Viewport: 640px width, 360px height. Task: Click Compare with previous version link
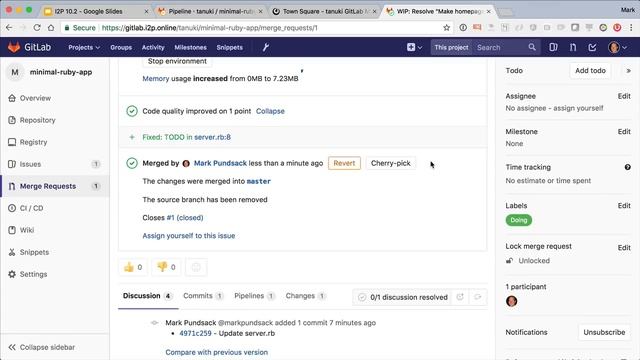tap(217, 352)
